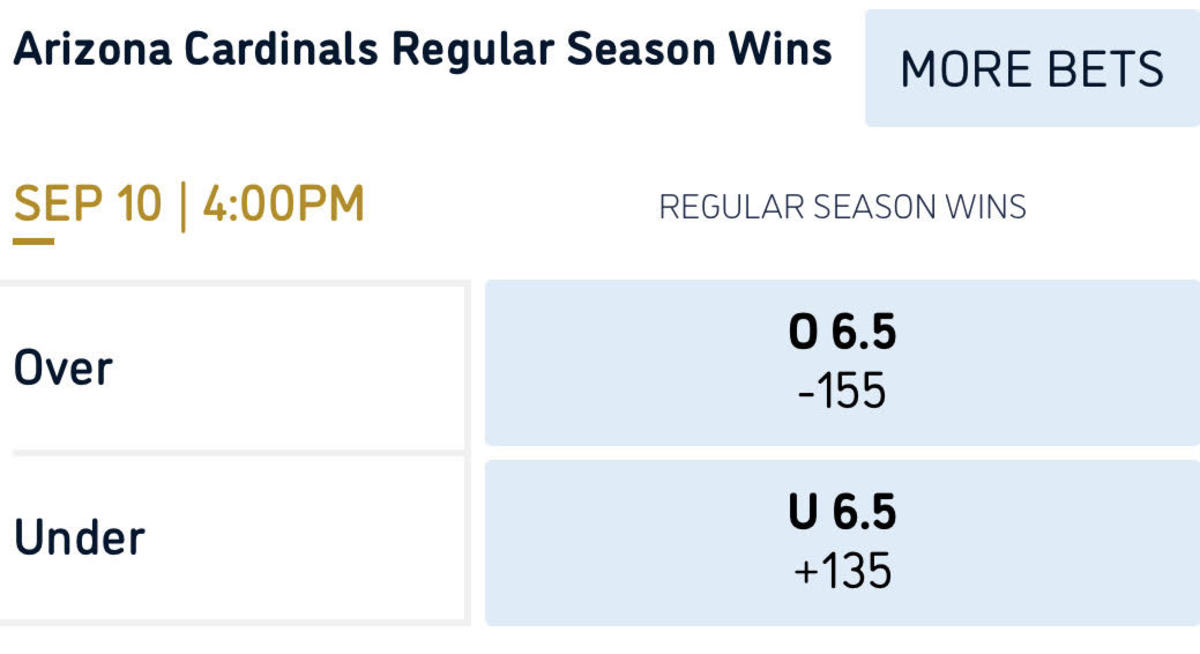Open MORE BETS for Arizona Cardinals
The image size is (1200, 654).
[1032, 68]
